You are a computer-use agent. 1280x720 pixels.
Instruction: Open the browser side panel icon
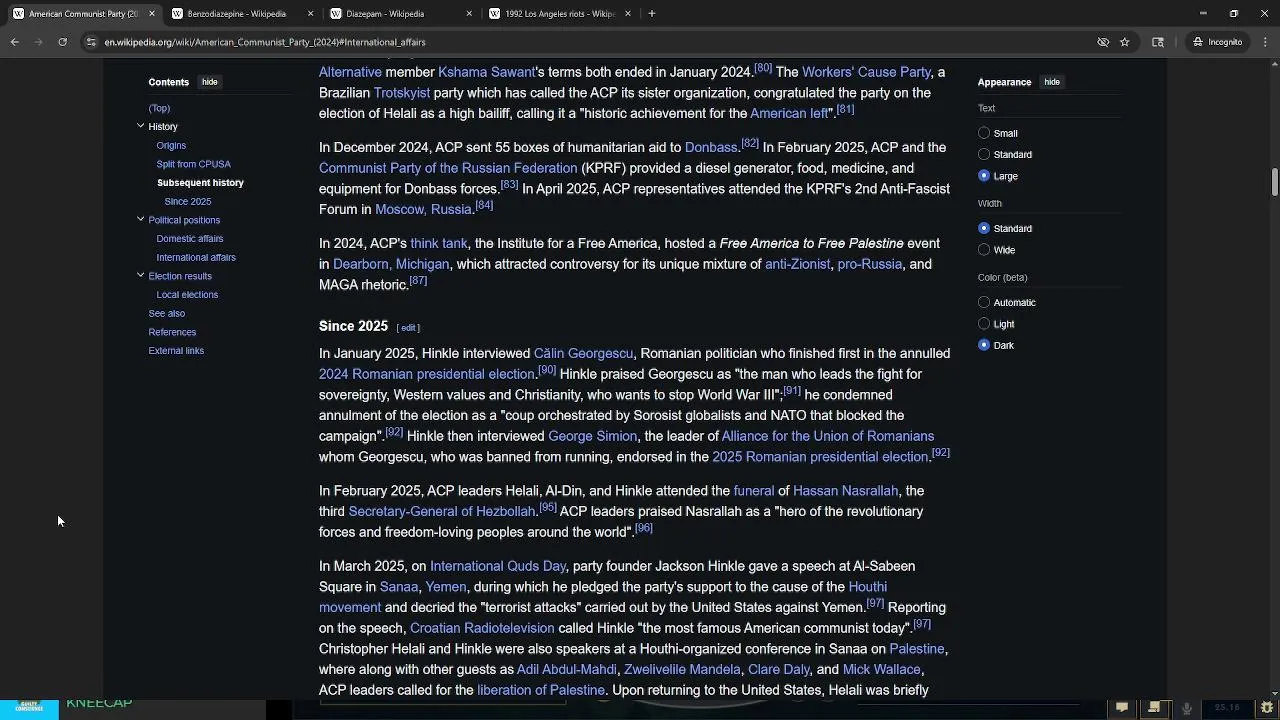(x=1158, y=42)
